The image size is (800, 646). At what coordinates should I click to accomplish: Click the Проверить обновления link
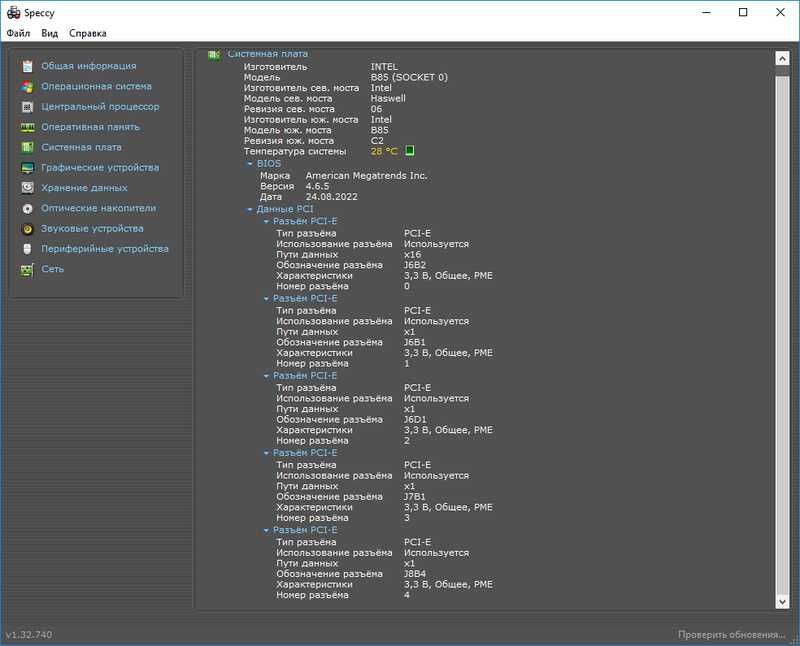[x=731, y=635]
